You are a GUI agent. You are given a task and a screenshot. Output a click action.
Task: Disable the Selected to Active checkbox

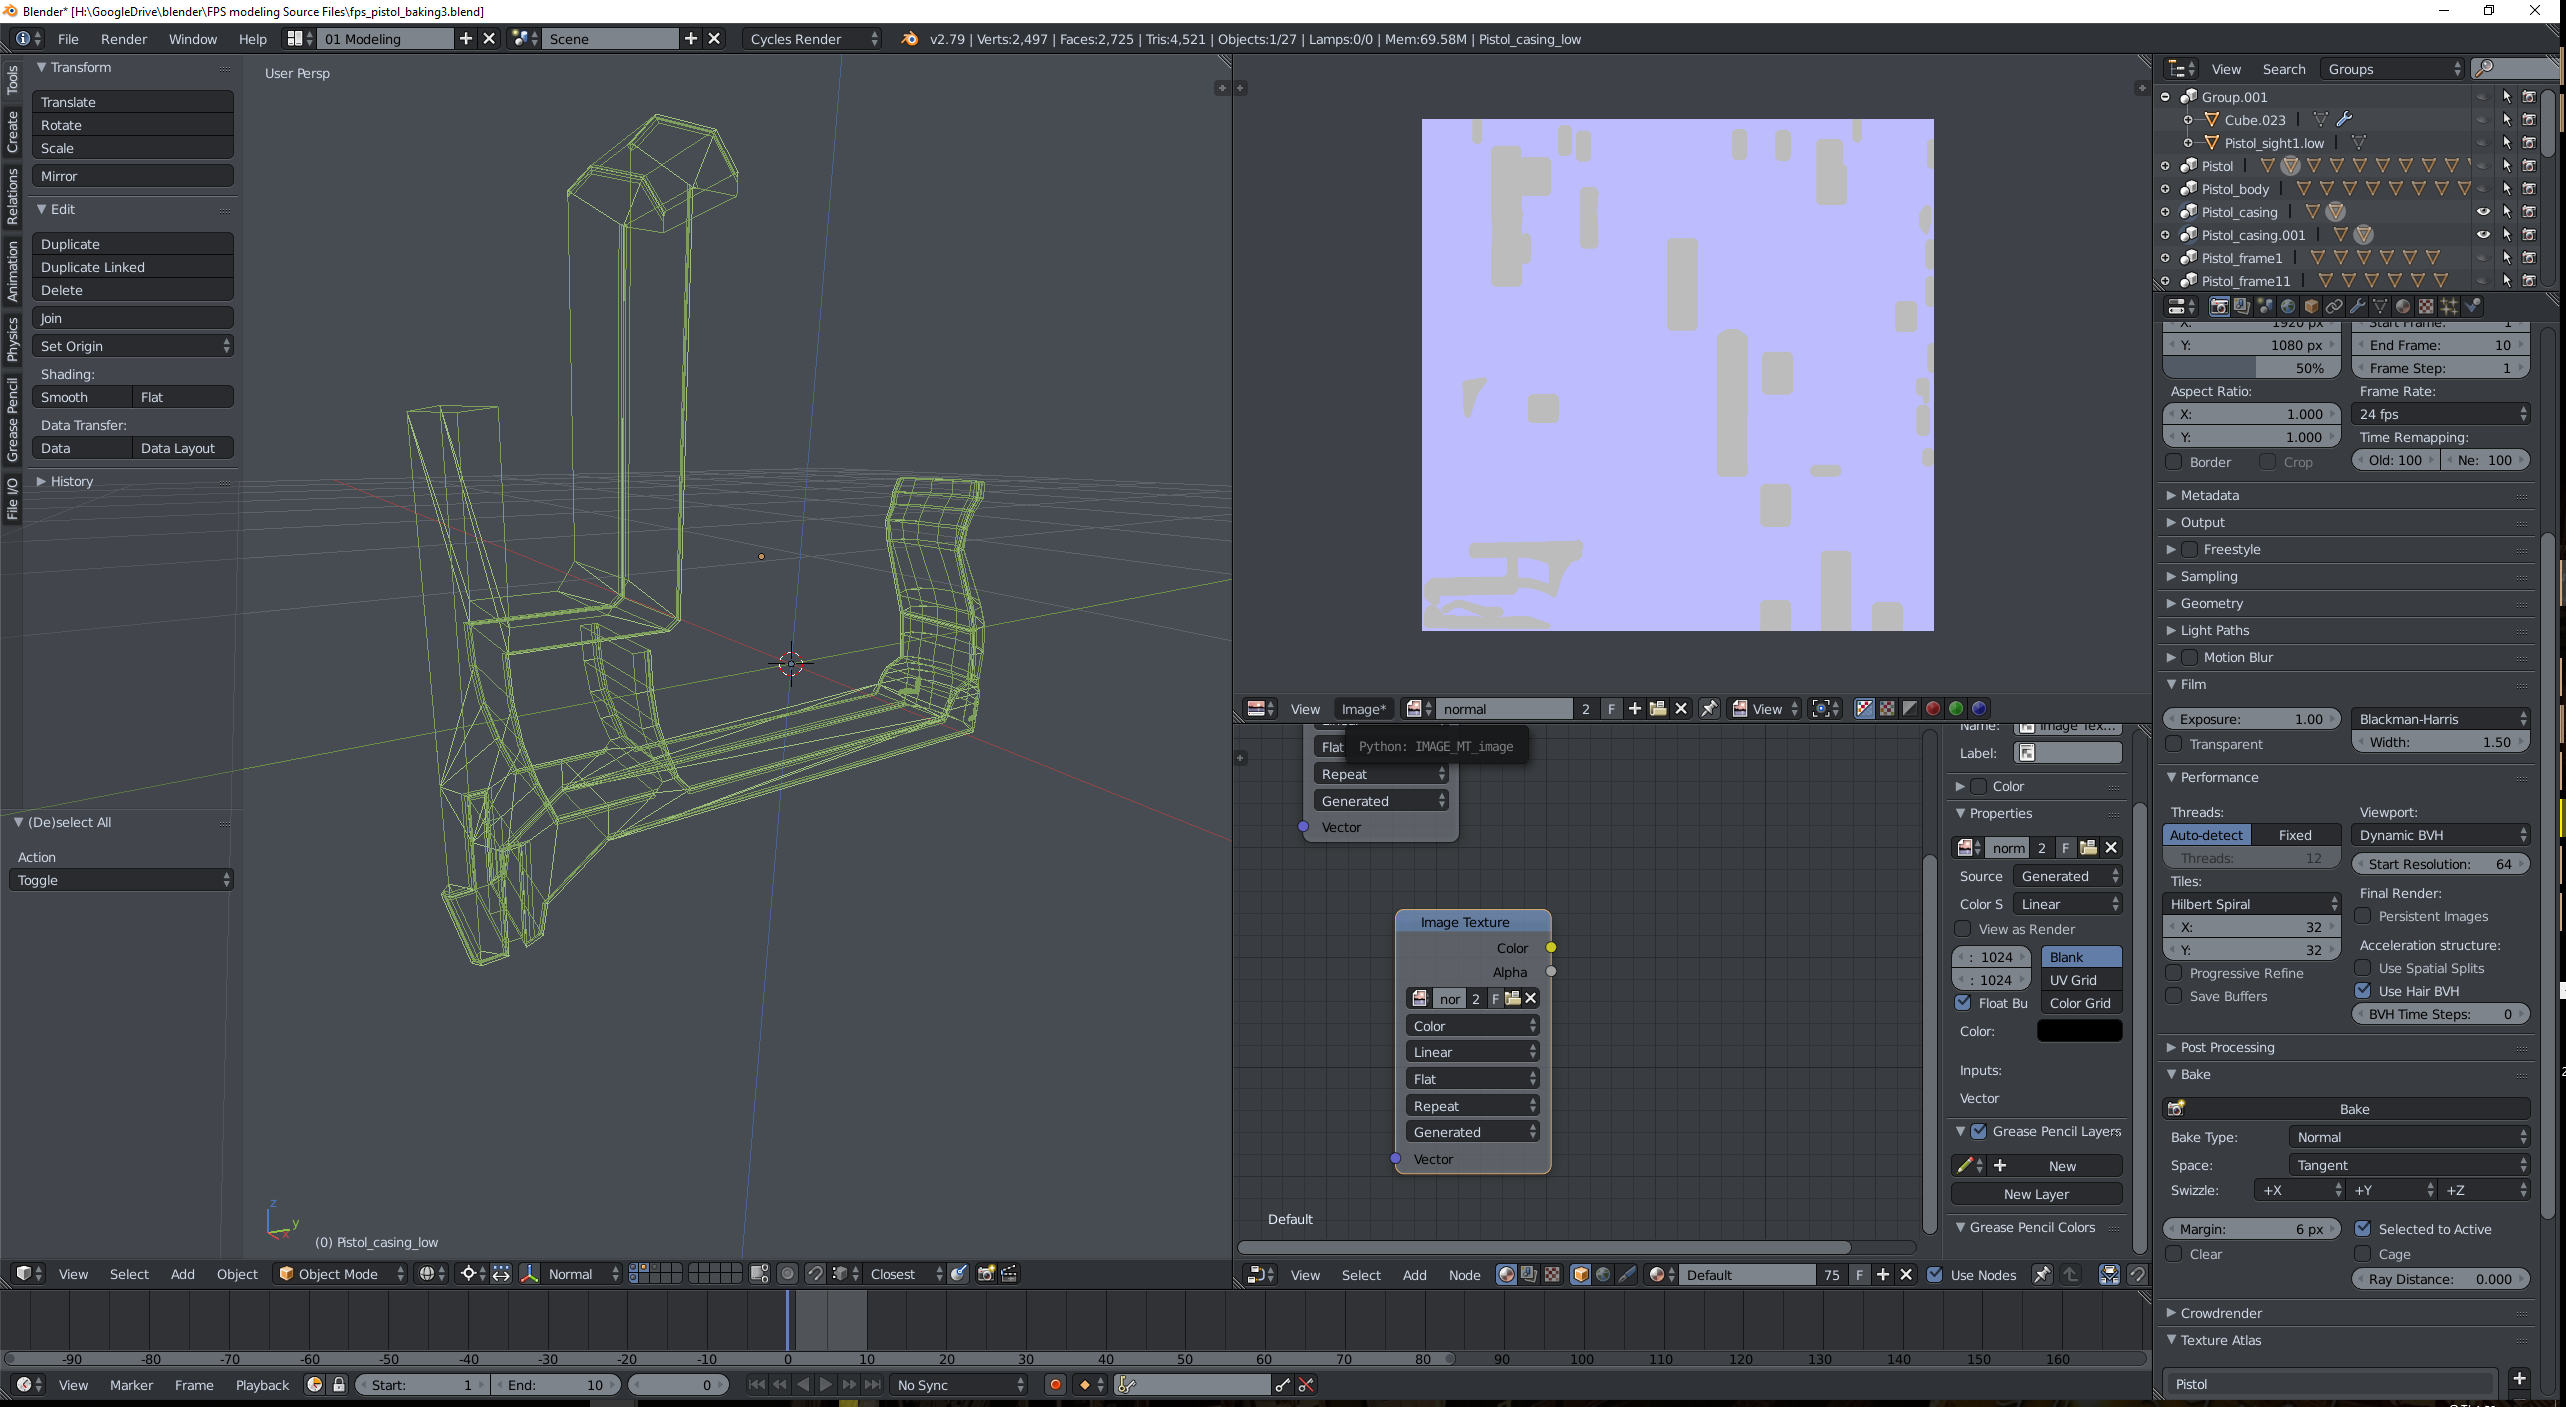2364,1229
